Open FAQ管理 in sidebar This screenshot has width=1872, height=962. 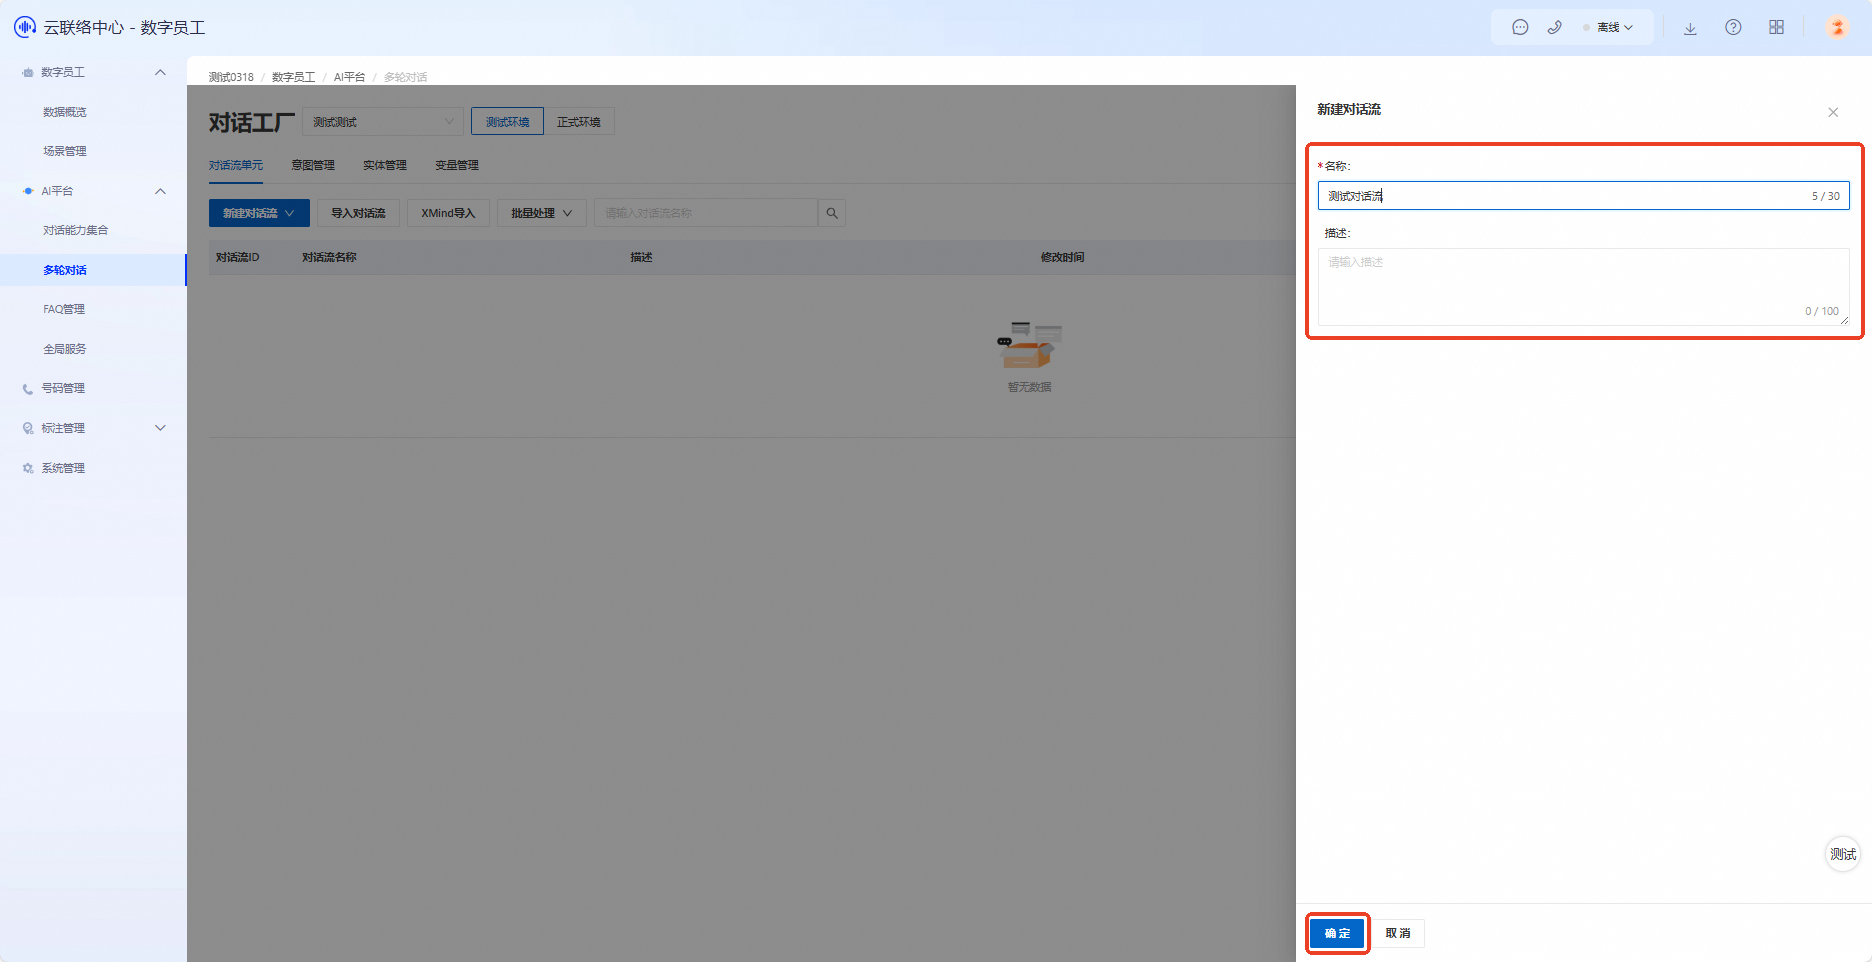[64, 309]
